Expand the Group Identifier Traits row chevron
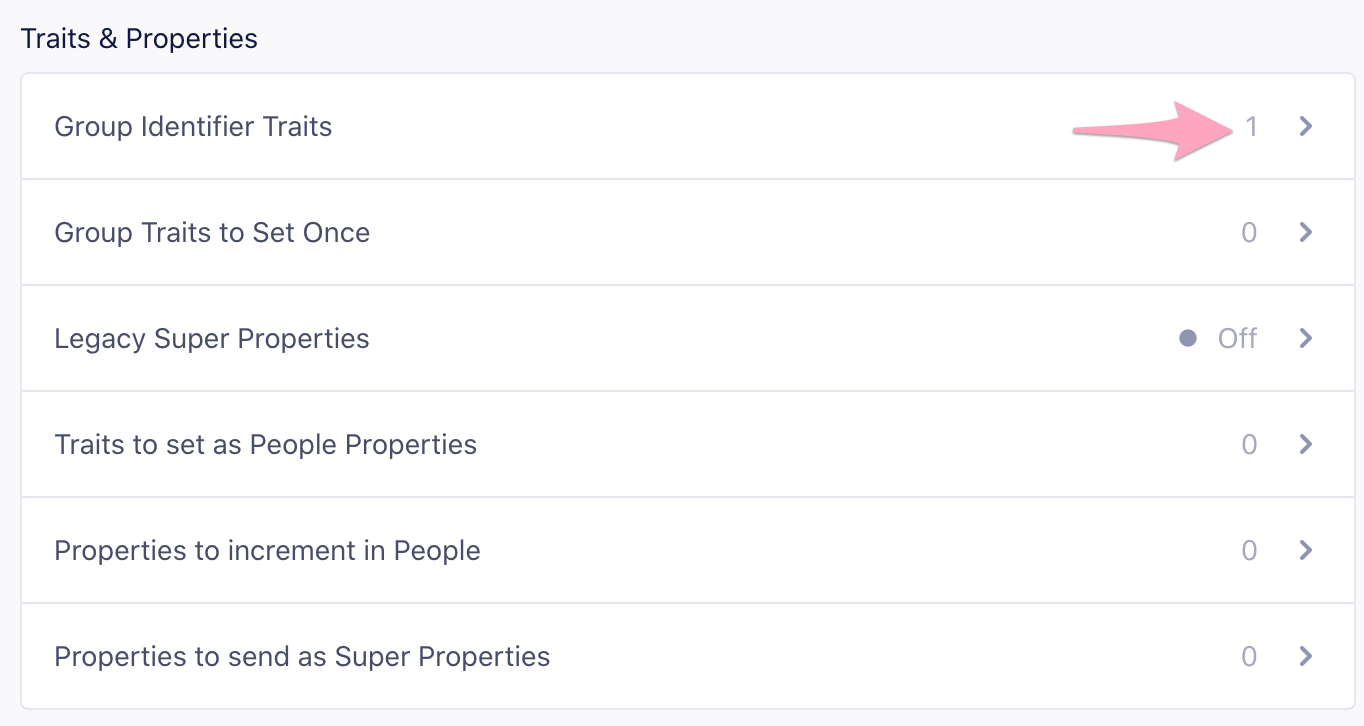1364x726 pixels. pyautogui.click(x=1305, y=126)
